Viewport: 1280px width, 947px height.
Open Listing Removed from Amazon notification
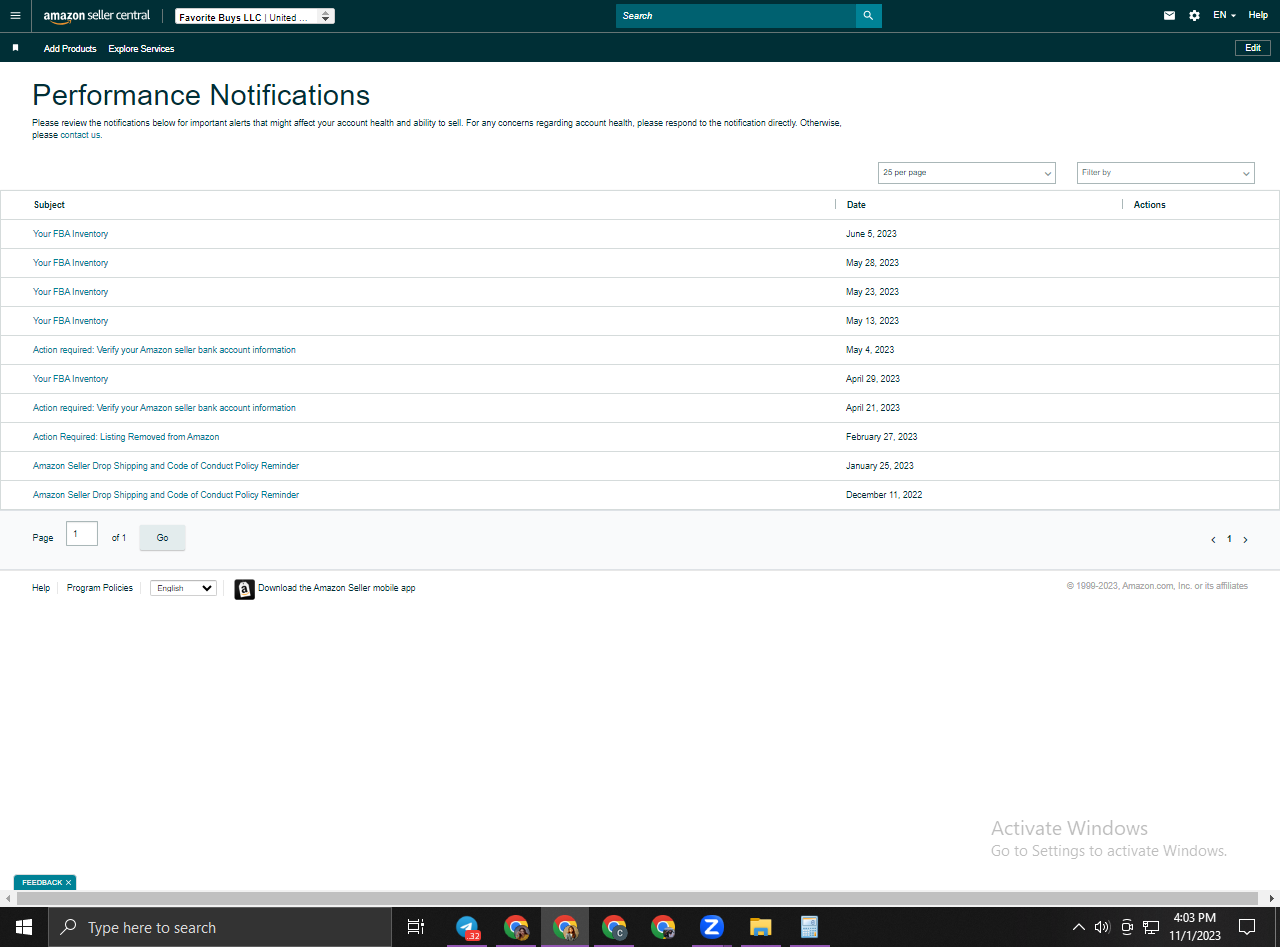click(126, 437)
